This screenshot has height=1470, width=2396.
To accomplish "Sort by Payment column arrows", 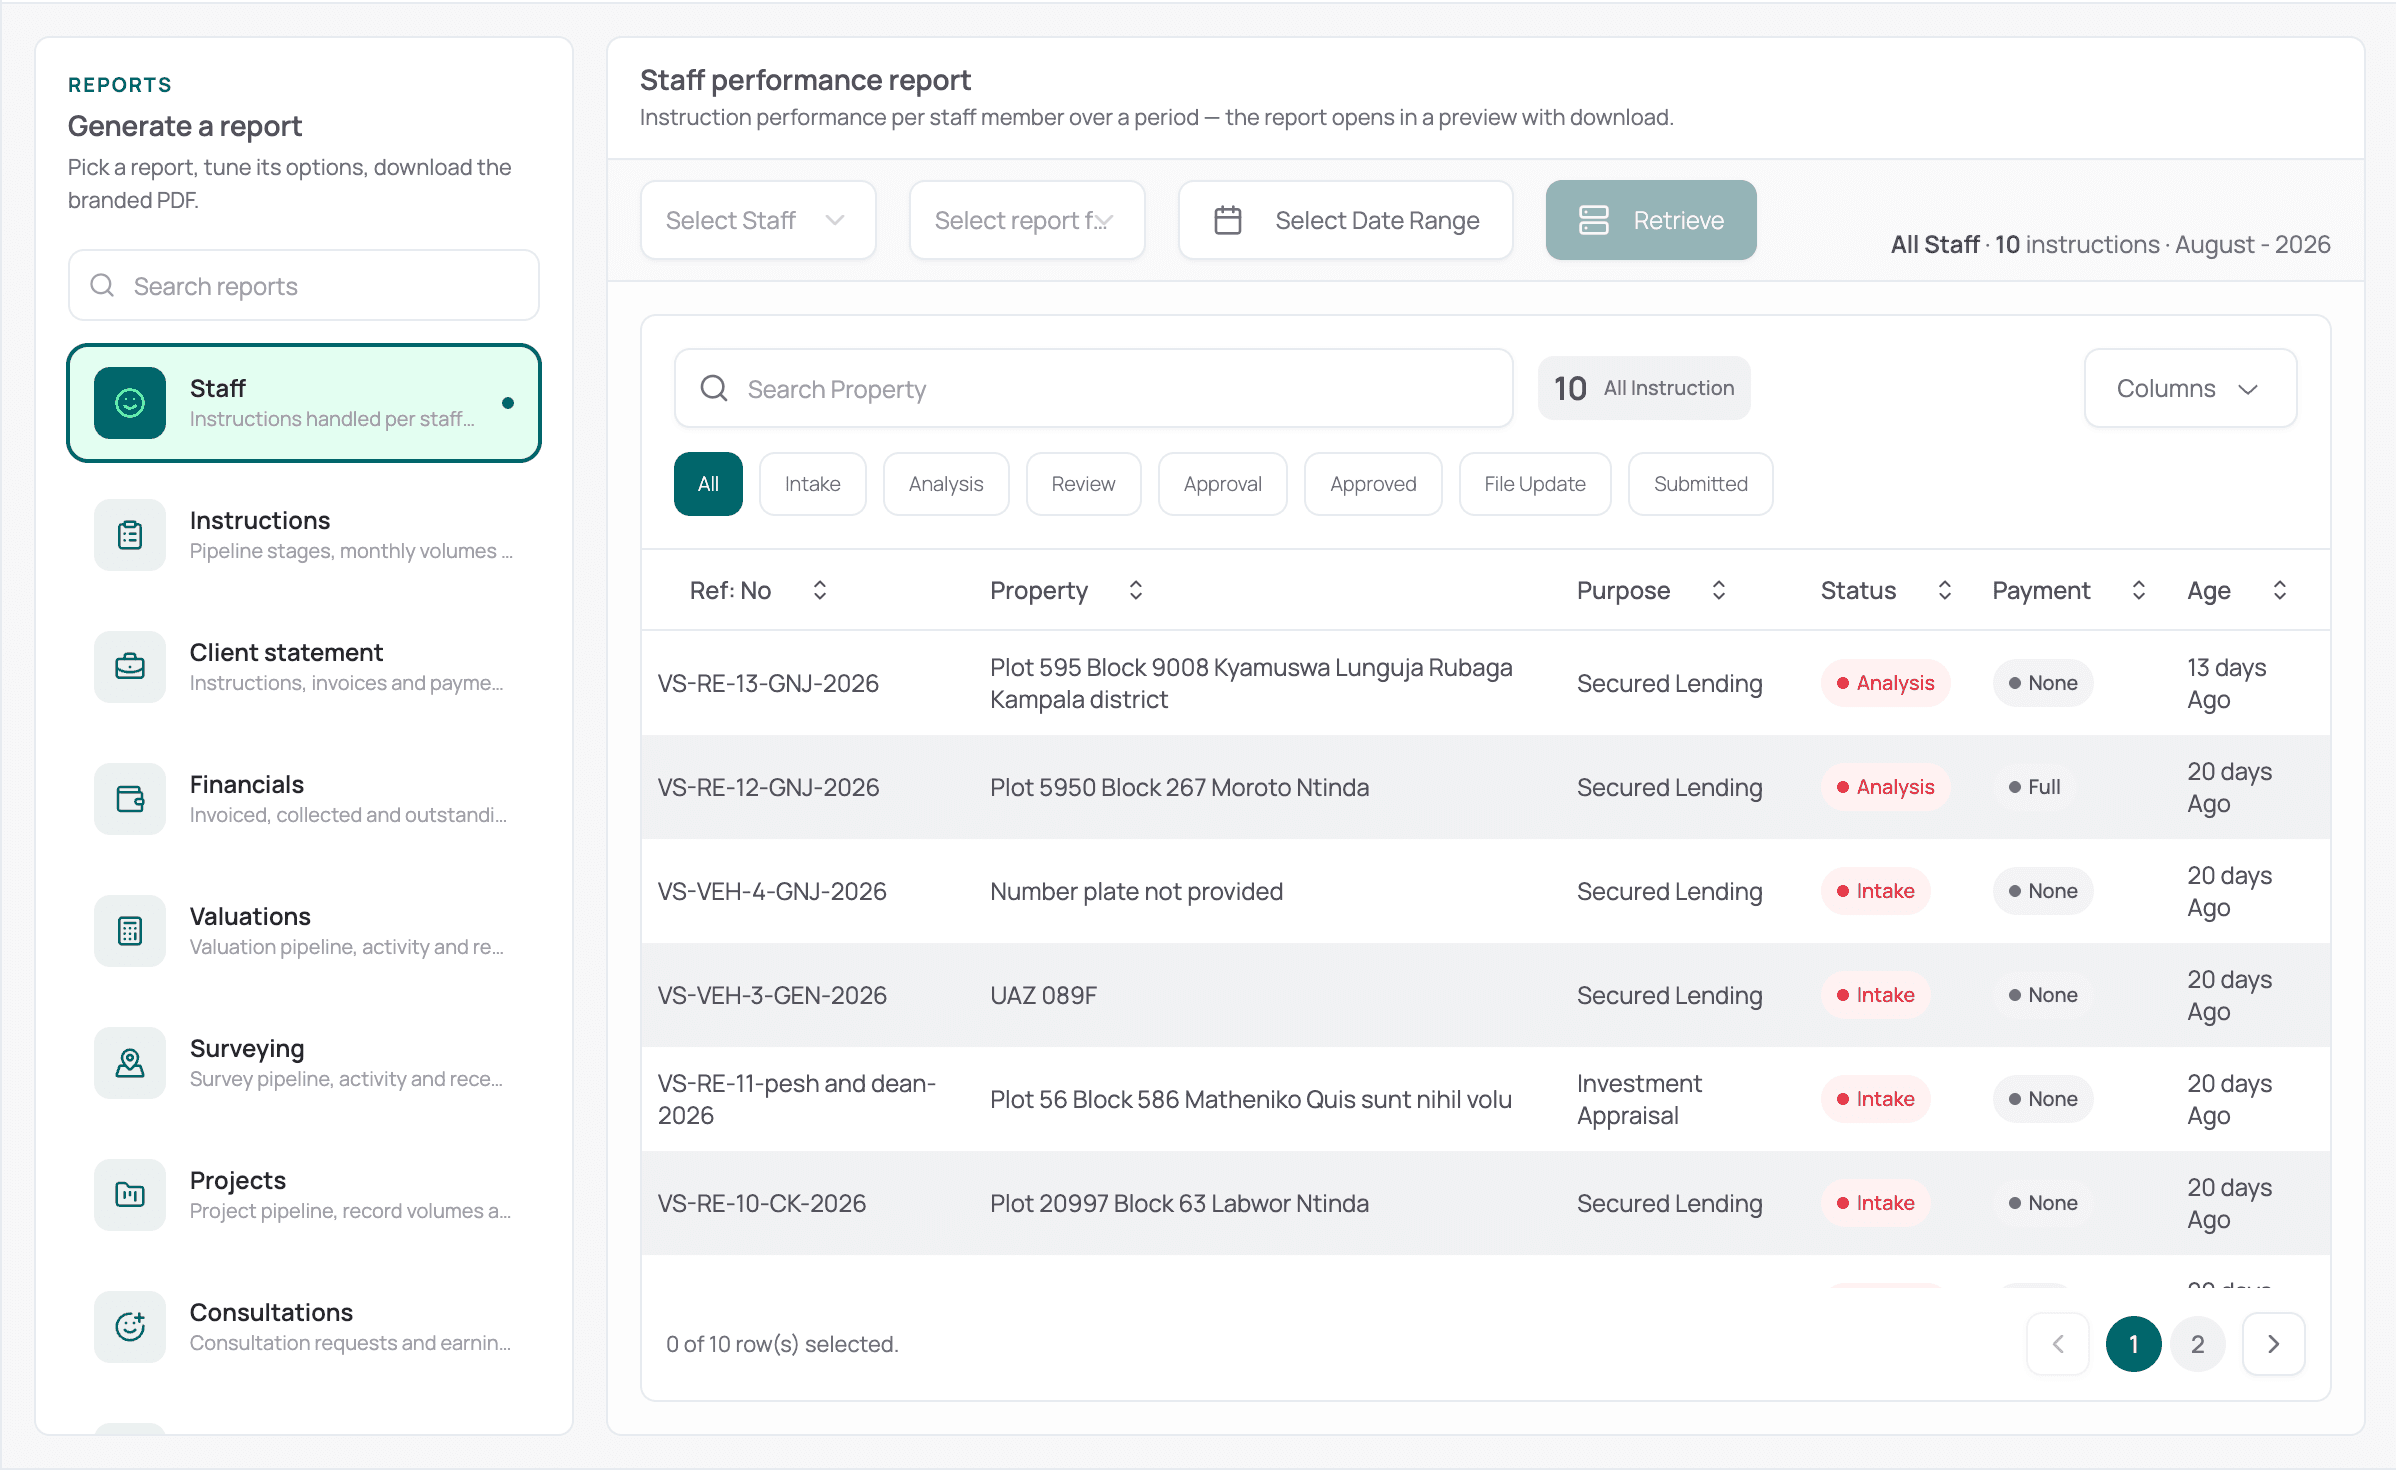I will [2139, 590].
